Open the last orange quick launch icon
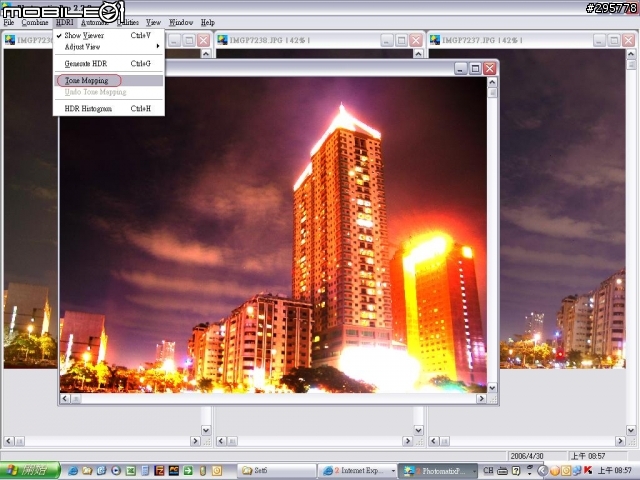Viewport: 640px width, 480px height. click(217, 471)
